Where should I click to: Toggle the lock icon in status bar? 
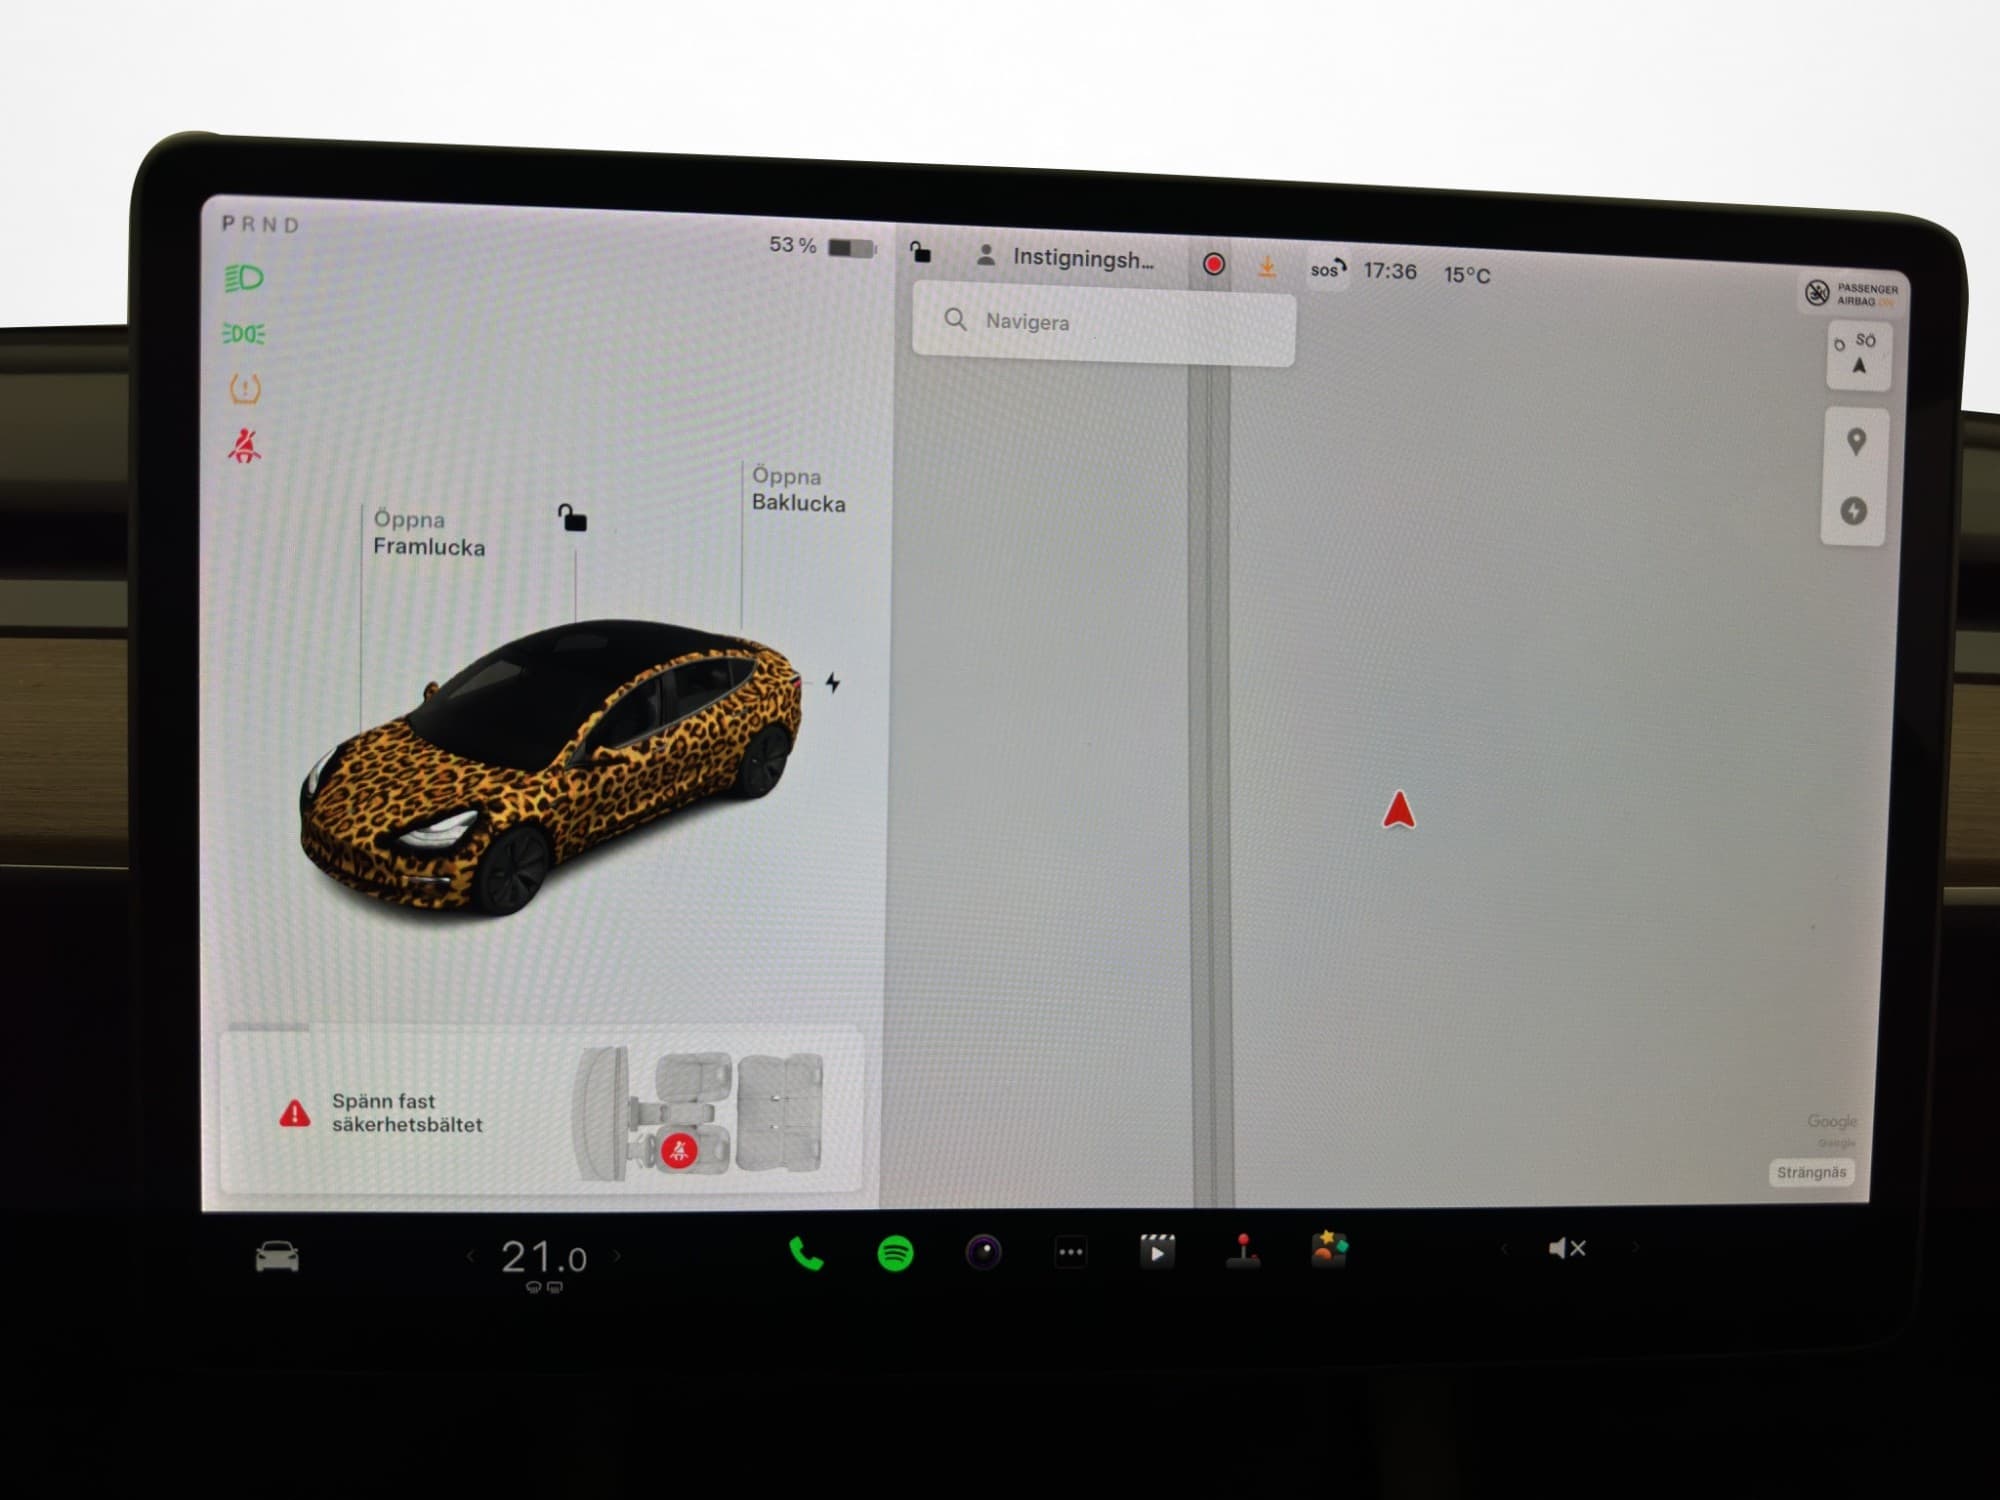[x=920, y=252]
